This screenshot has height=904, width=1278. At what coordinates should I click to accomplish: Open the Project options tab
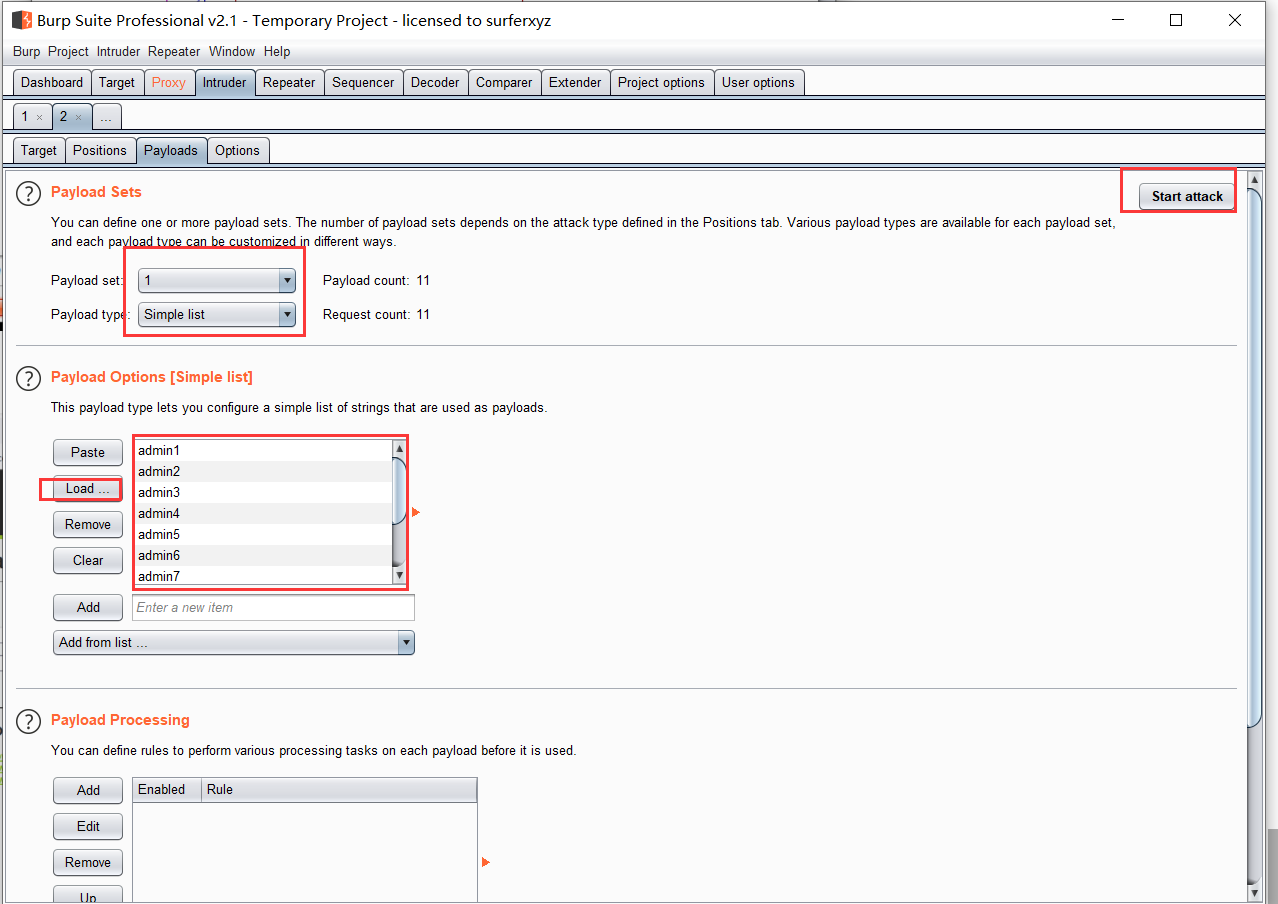pos(661,83)
